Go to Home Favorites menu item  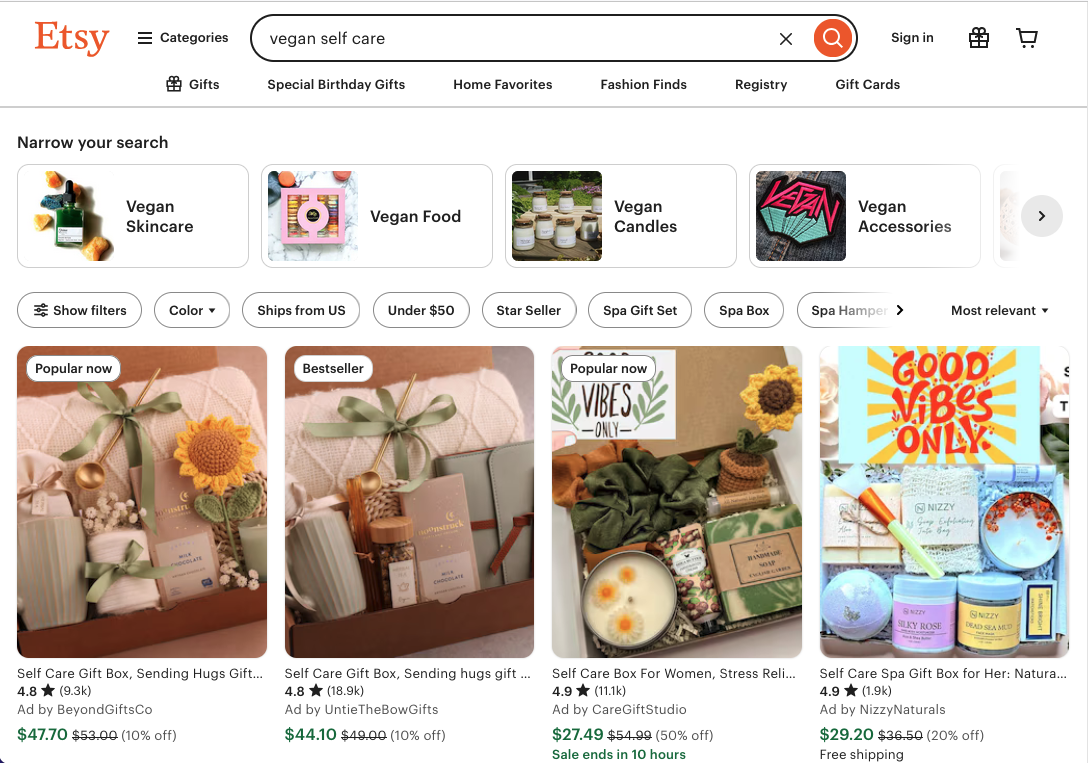click(x=502, y=85)
